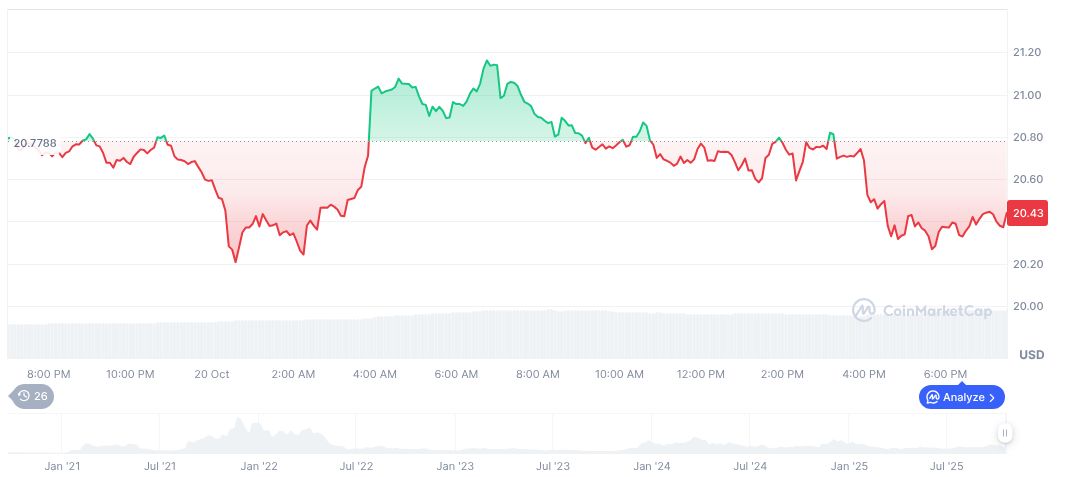Screen dimensions: 1072x477
Task: Click the CoinMarketCap watermark text
Action: [937, 311]
